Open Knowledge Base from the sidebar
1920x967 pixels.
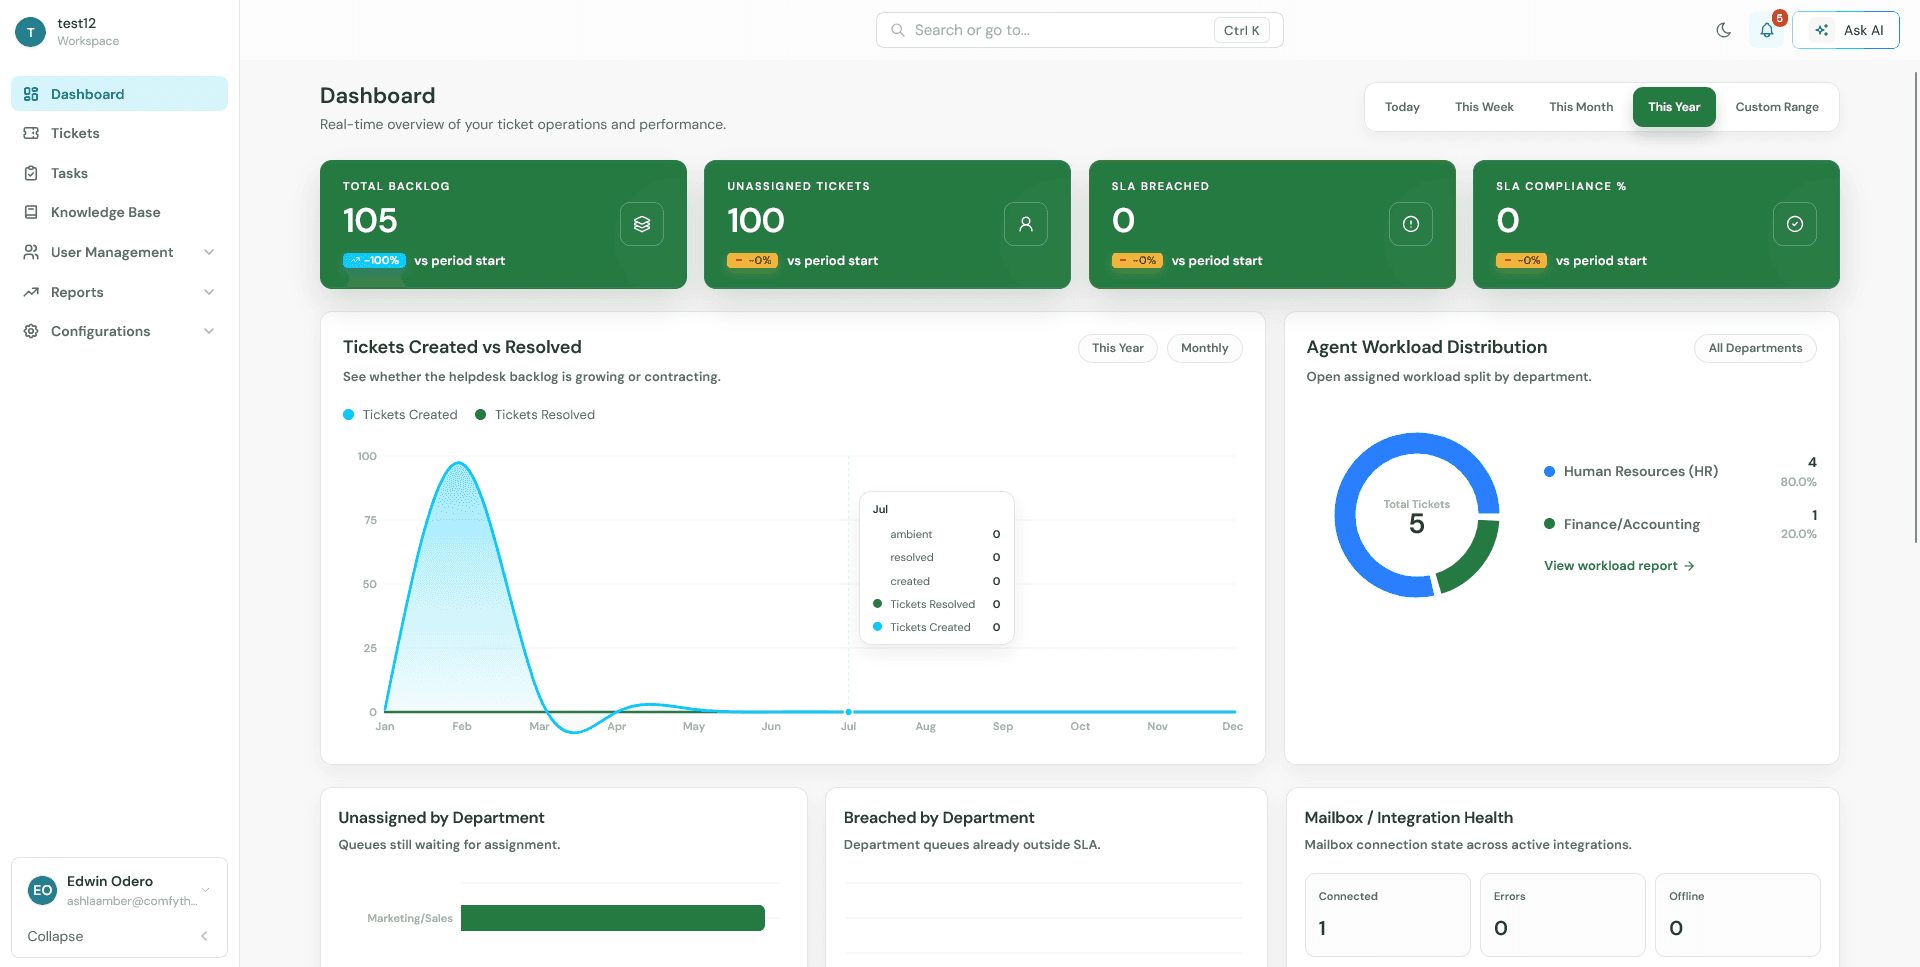pos(119,212)
